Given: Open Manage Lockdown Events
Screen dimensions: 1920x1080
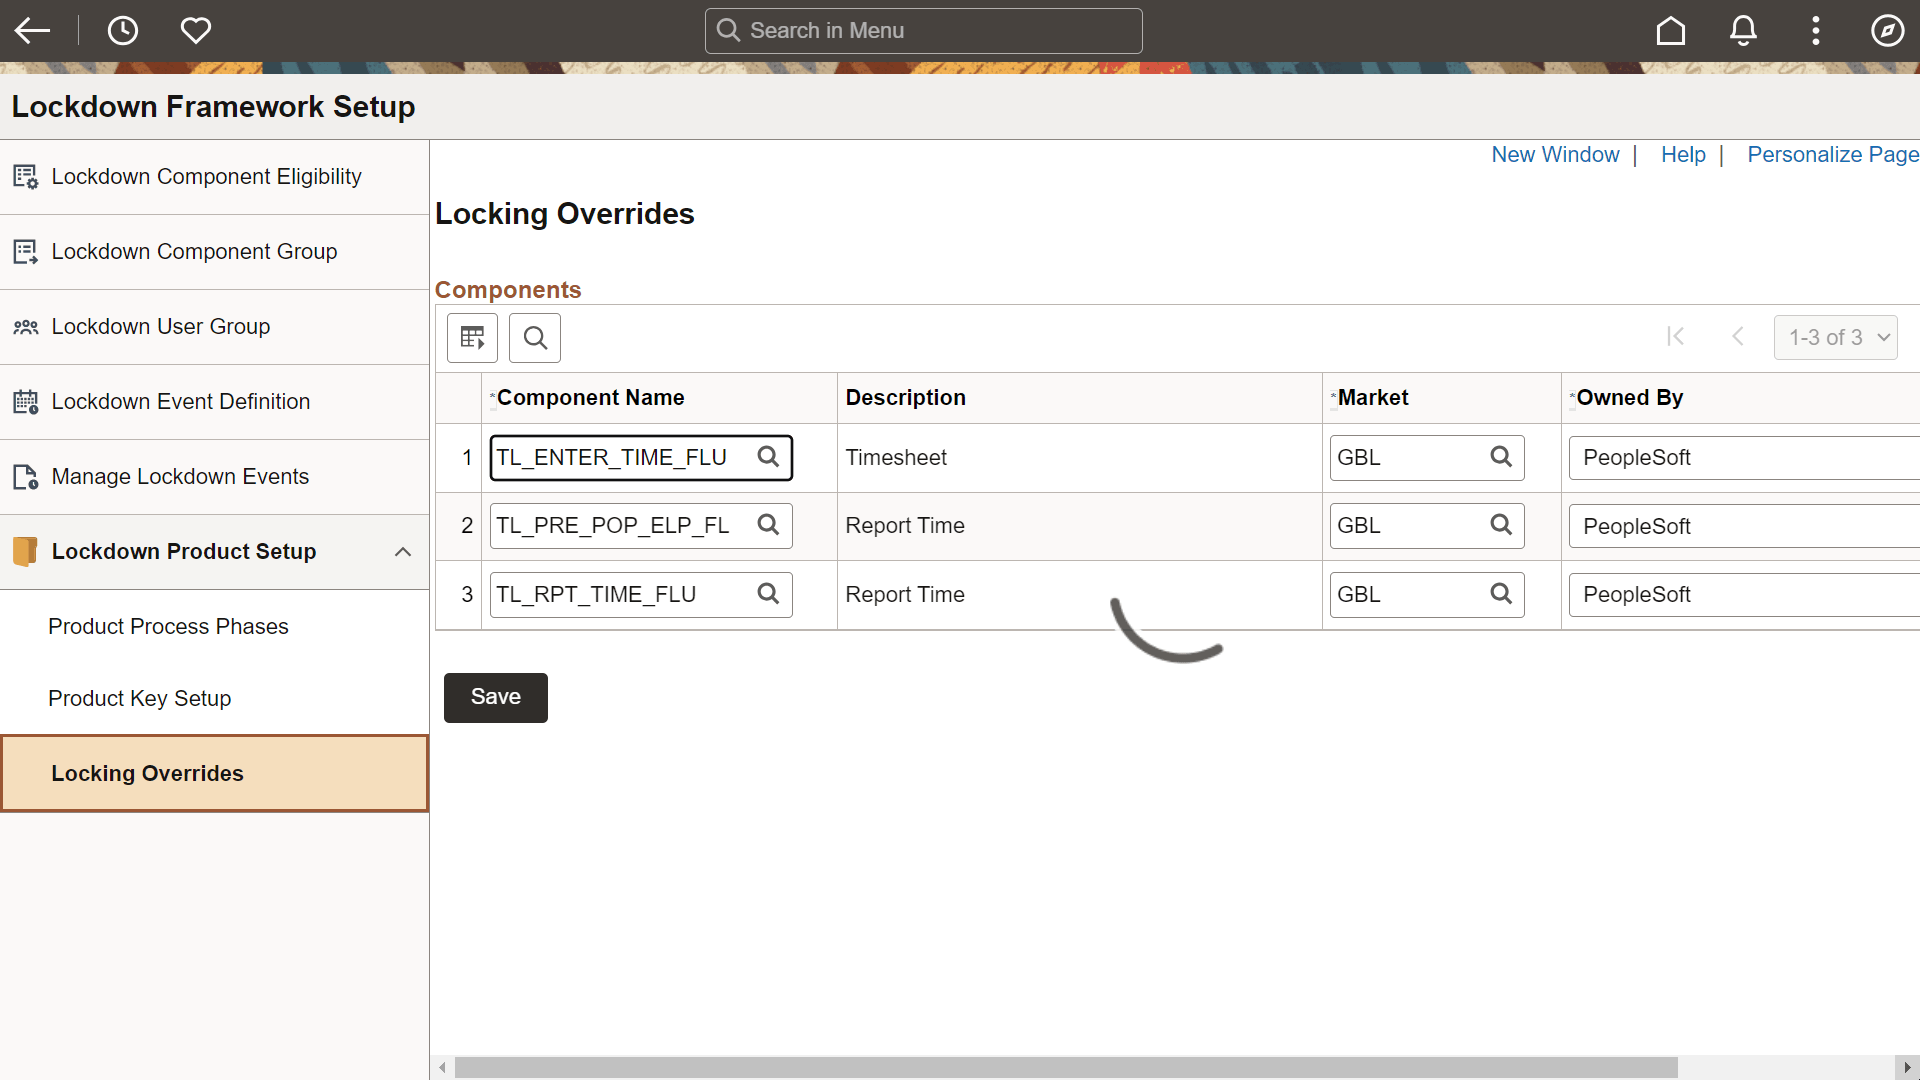Looking at the screenshot, I should tap(181, 477).
